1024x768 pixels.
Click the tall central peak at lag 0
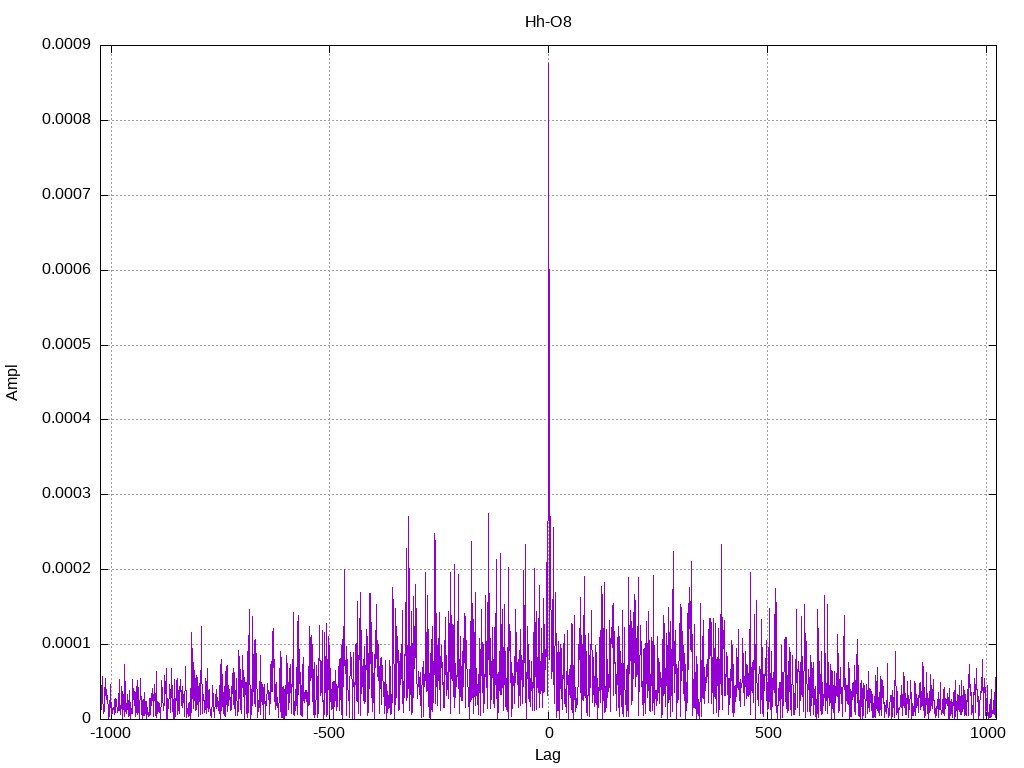549,294
